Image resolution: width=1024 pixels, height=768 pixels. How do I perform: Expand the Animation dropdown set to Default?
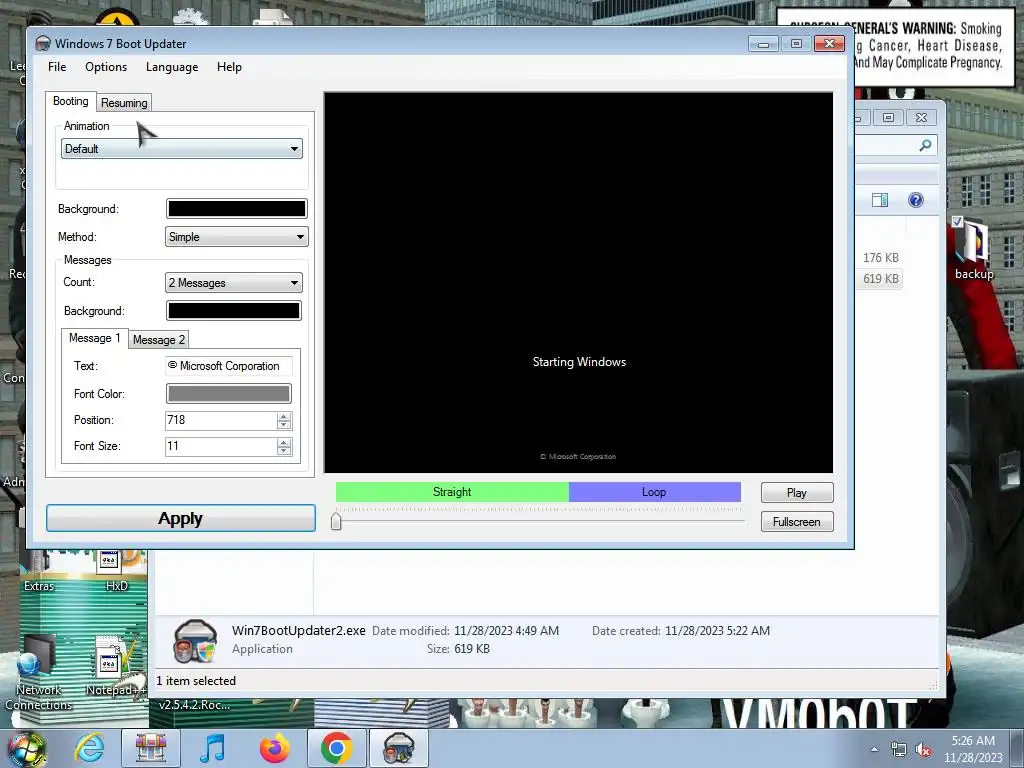182,149
